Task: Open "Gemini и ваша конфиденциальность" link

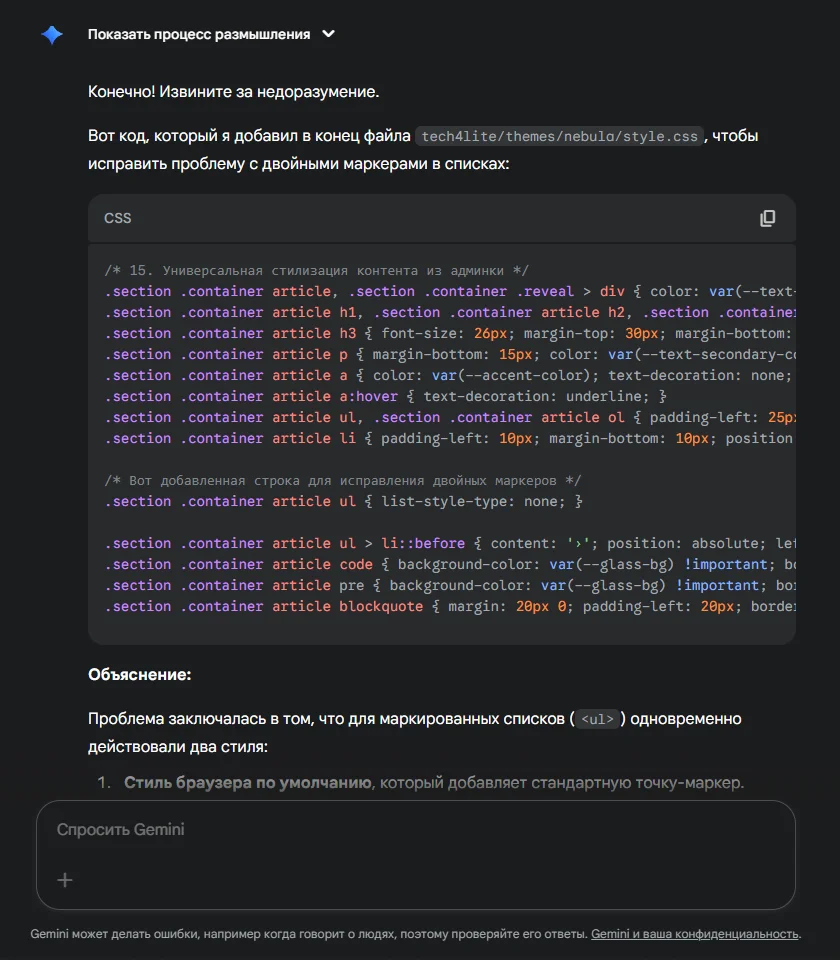Action: (695, 934)
